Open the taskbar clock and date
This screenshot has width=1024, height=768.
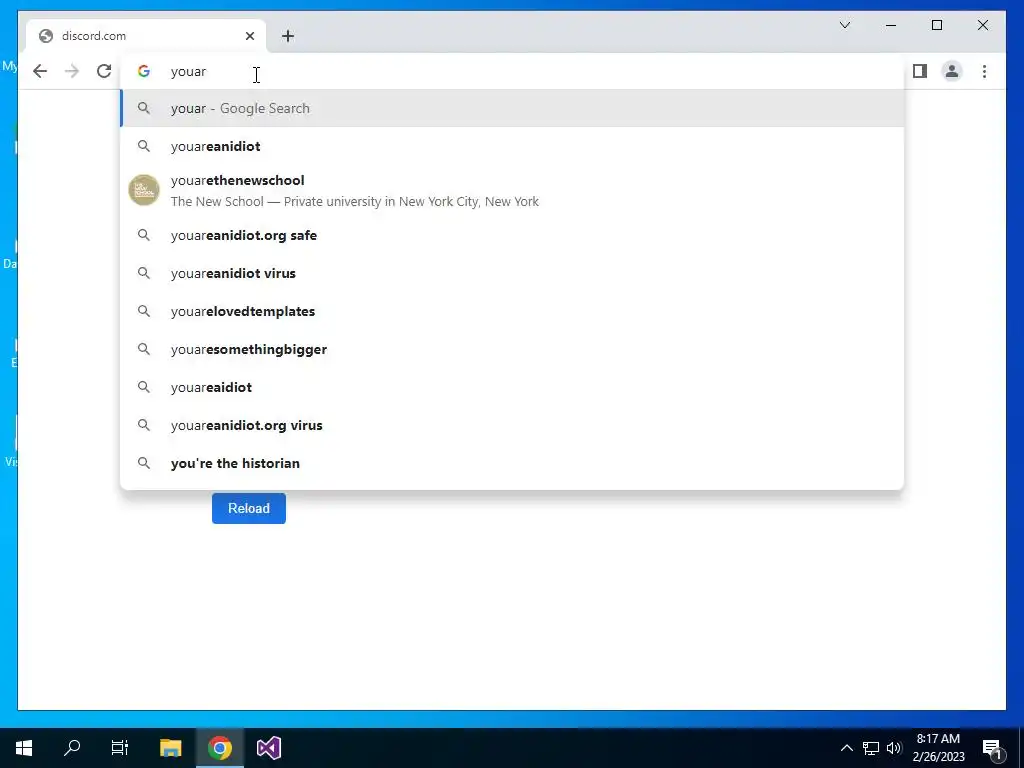pyautogui.click(x=938, y=748)
